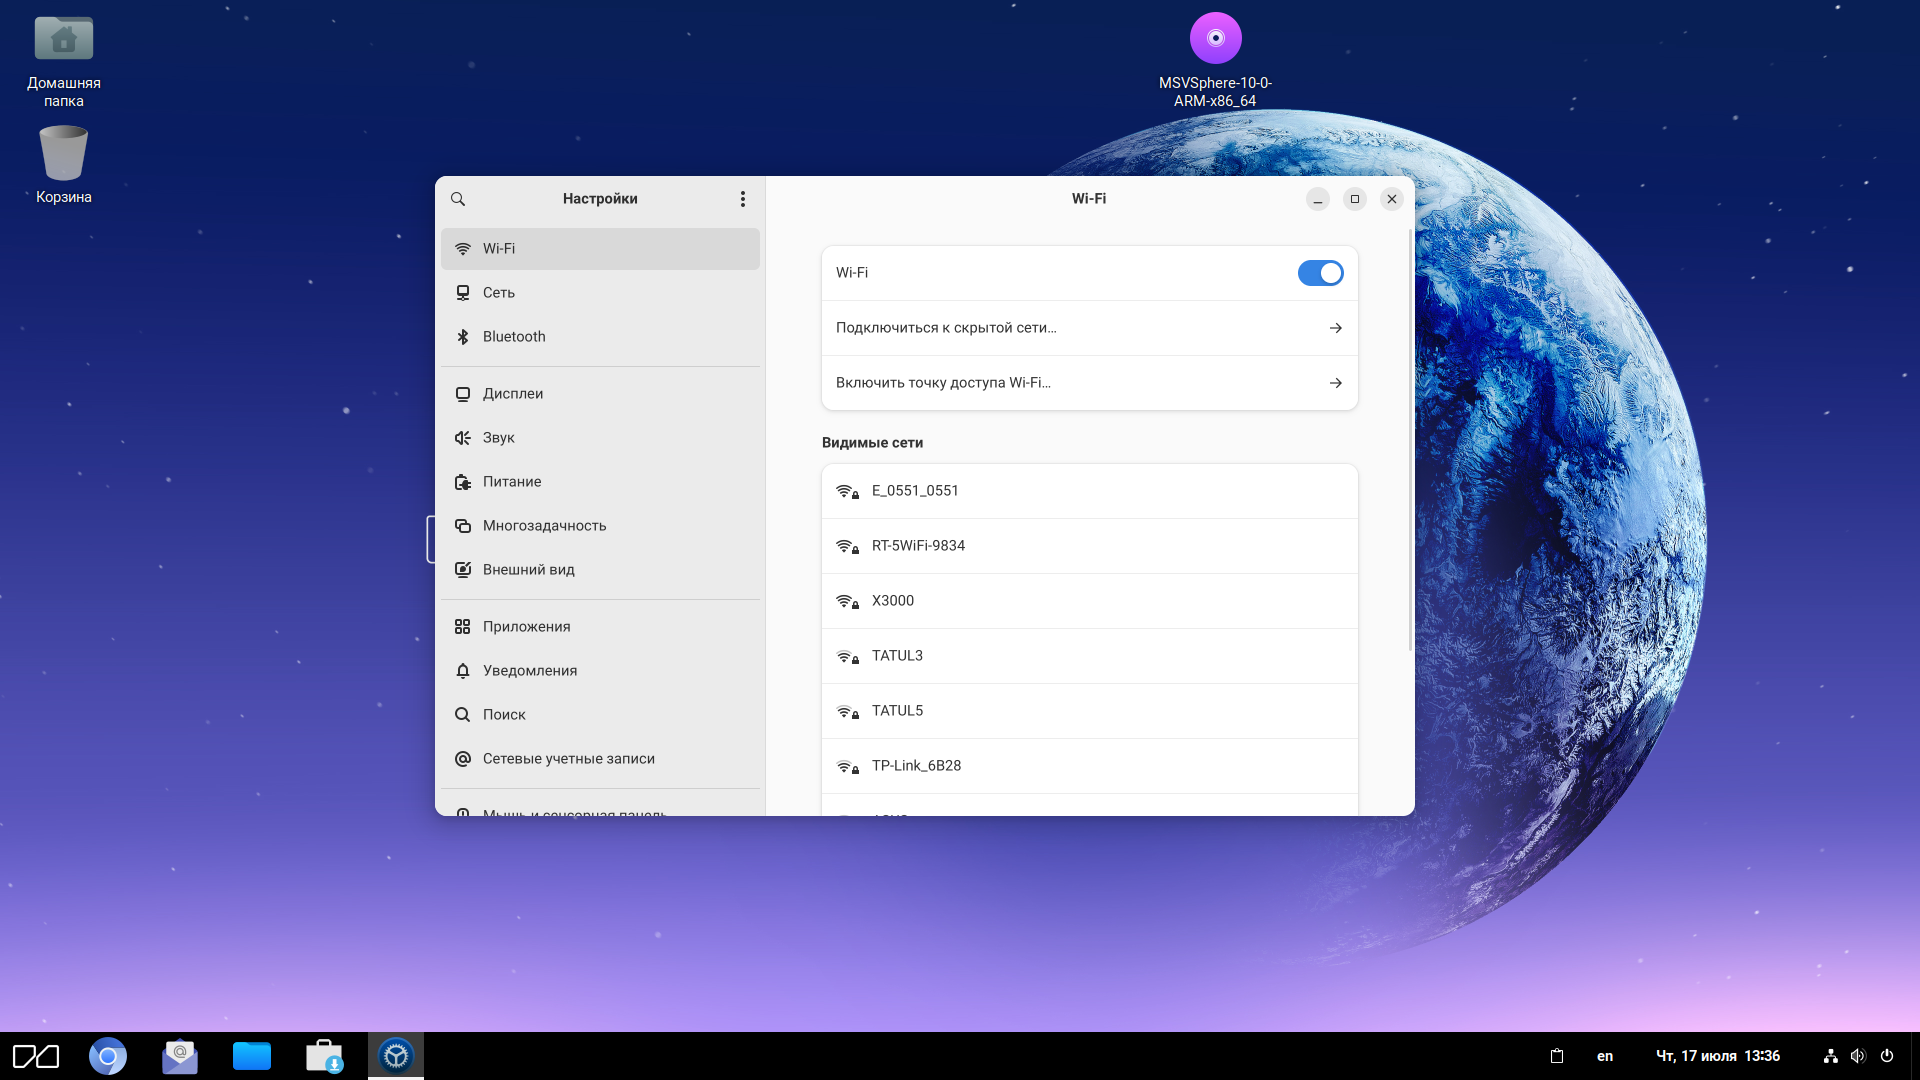The width and height of the screenshot is (1920, 1080).
Task: Open the arrow for Wi-Fi hotspot option
Action: click(x=1335, y=383)
